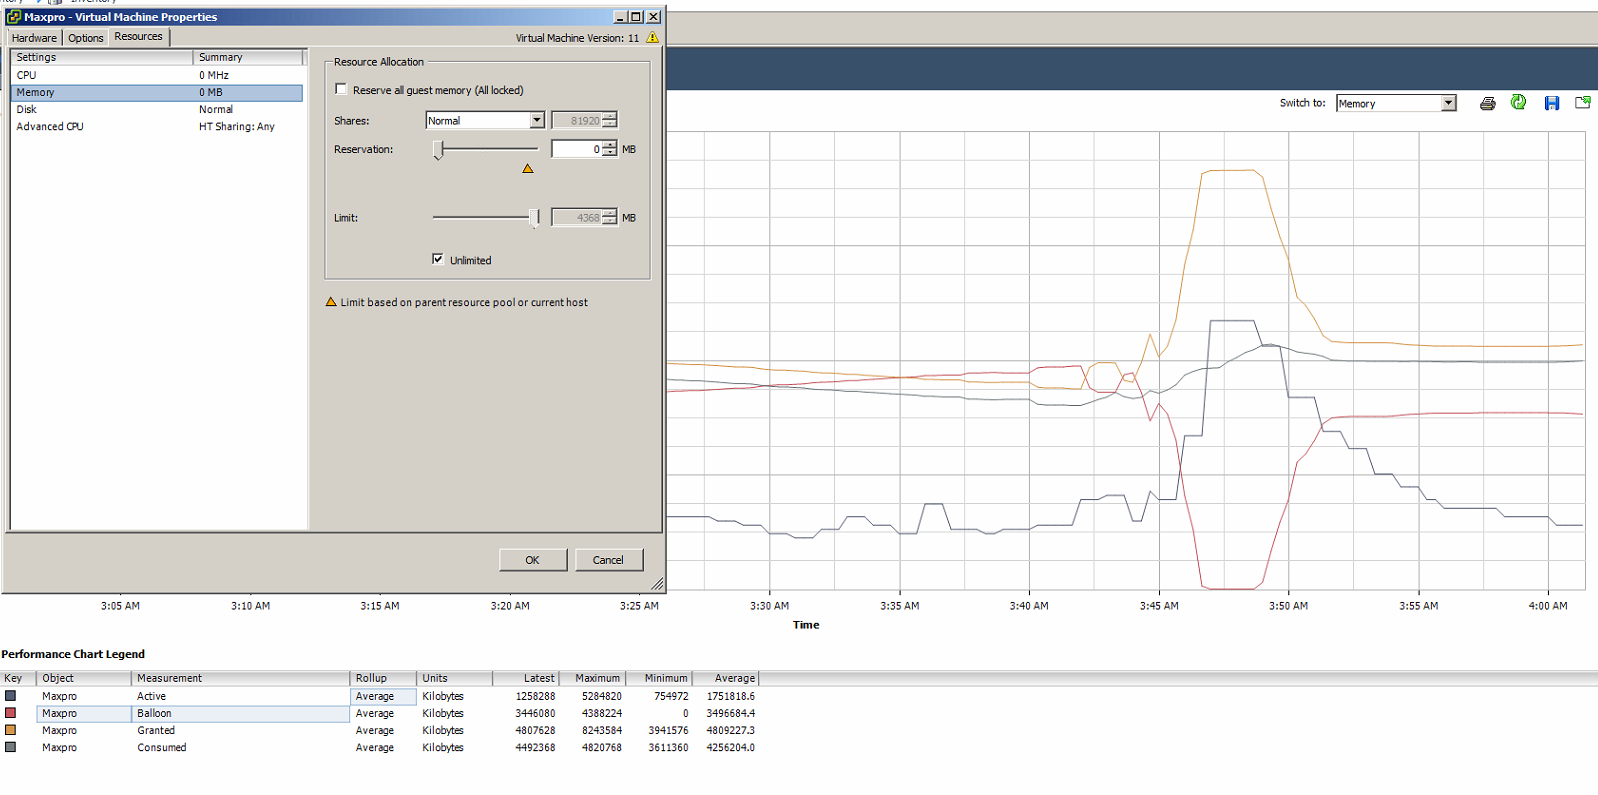This screenshot has height=795, width=1598.
Task: Click the Consumed average value 4256204.0
Action: click(731, 747)
